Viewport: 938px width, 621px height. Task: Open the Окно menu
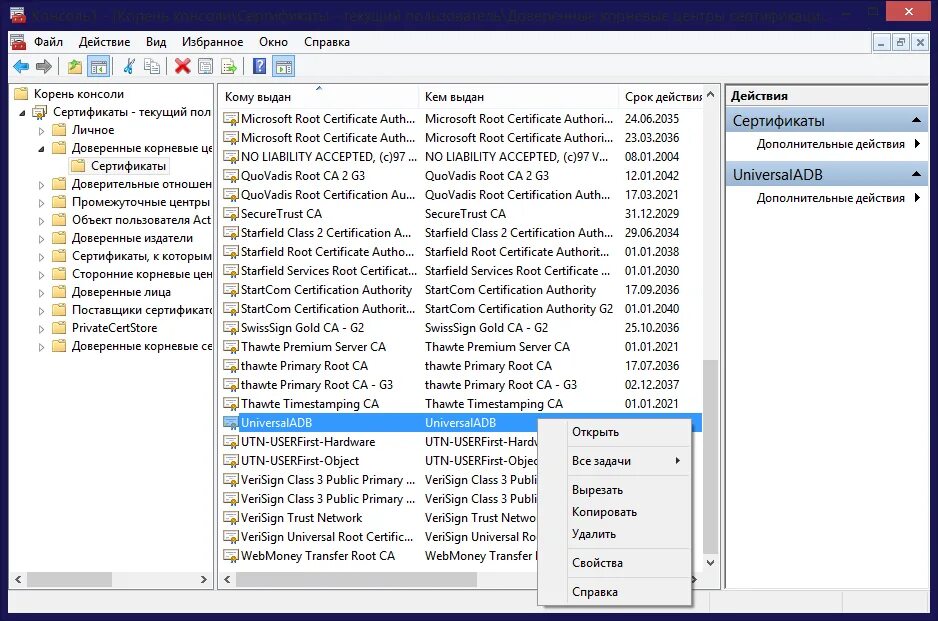pos(273,42)
